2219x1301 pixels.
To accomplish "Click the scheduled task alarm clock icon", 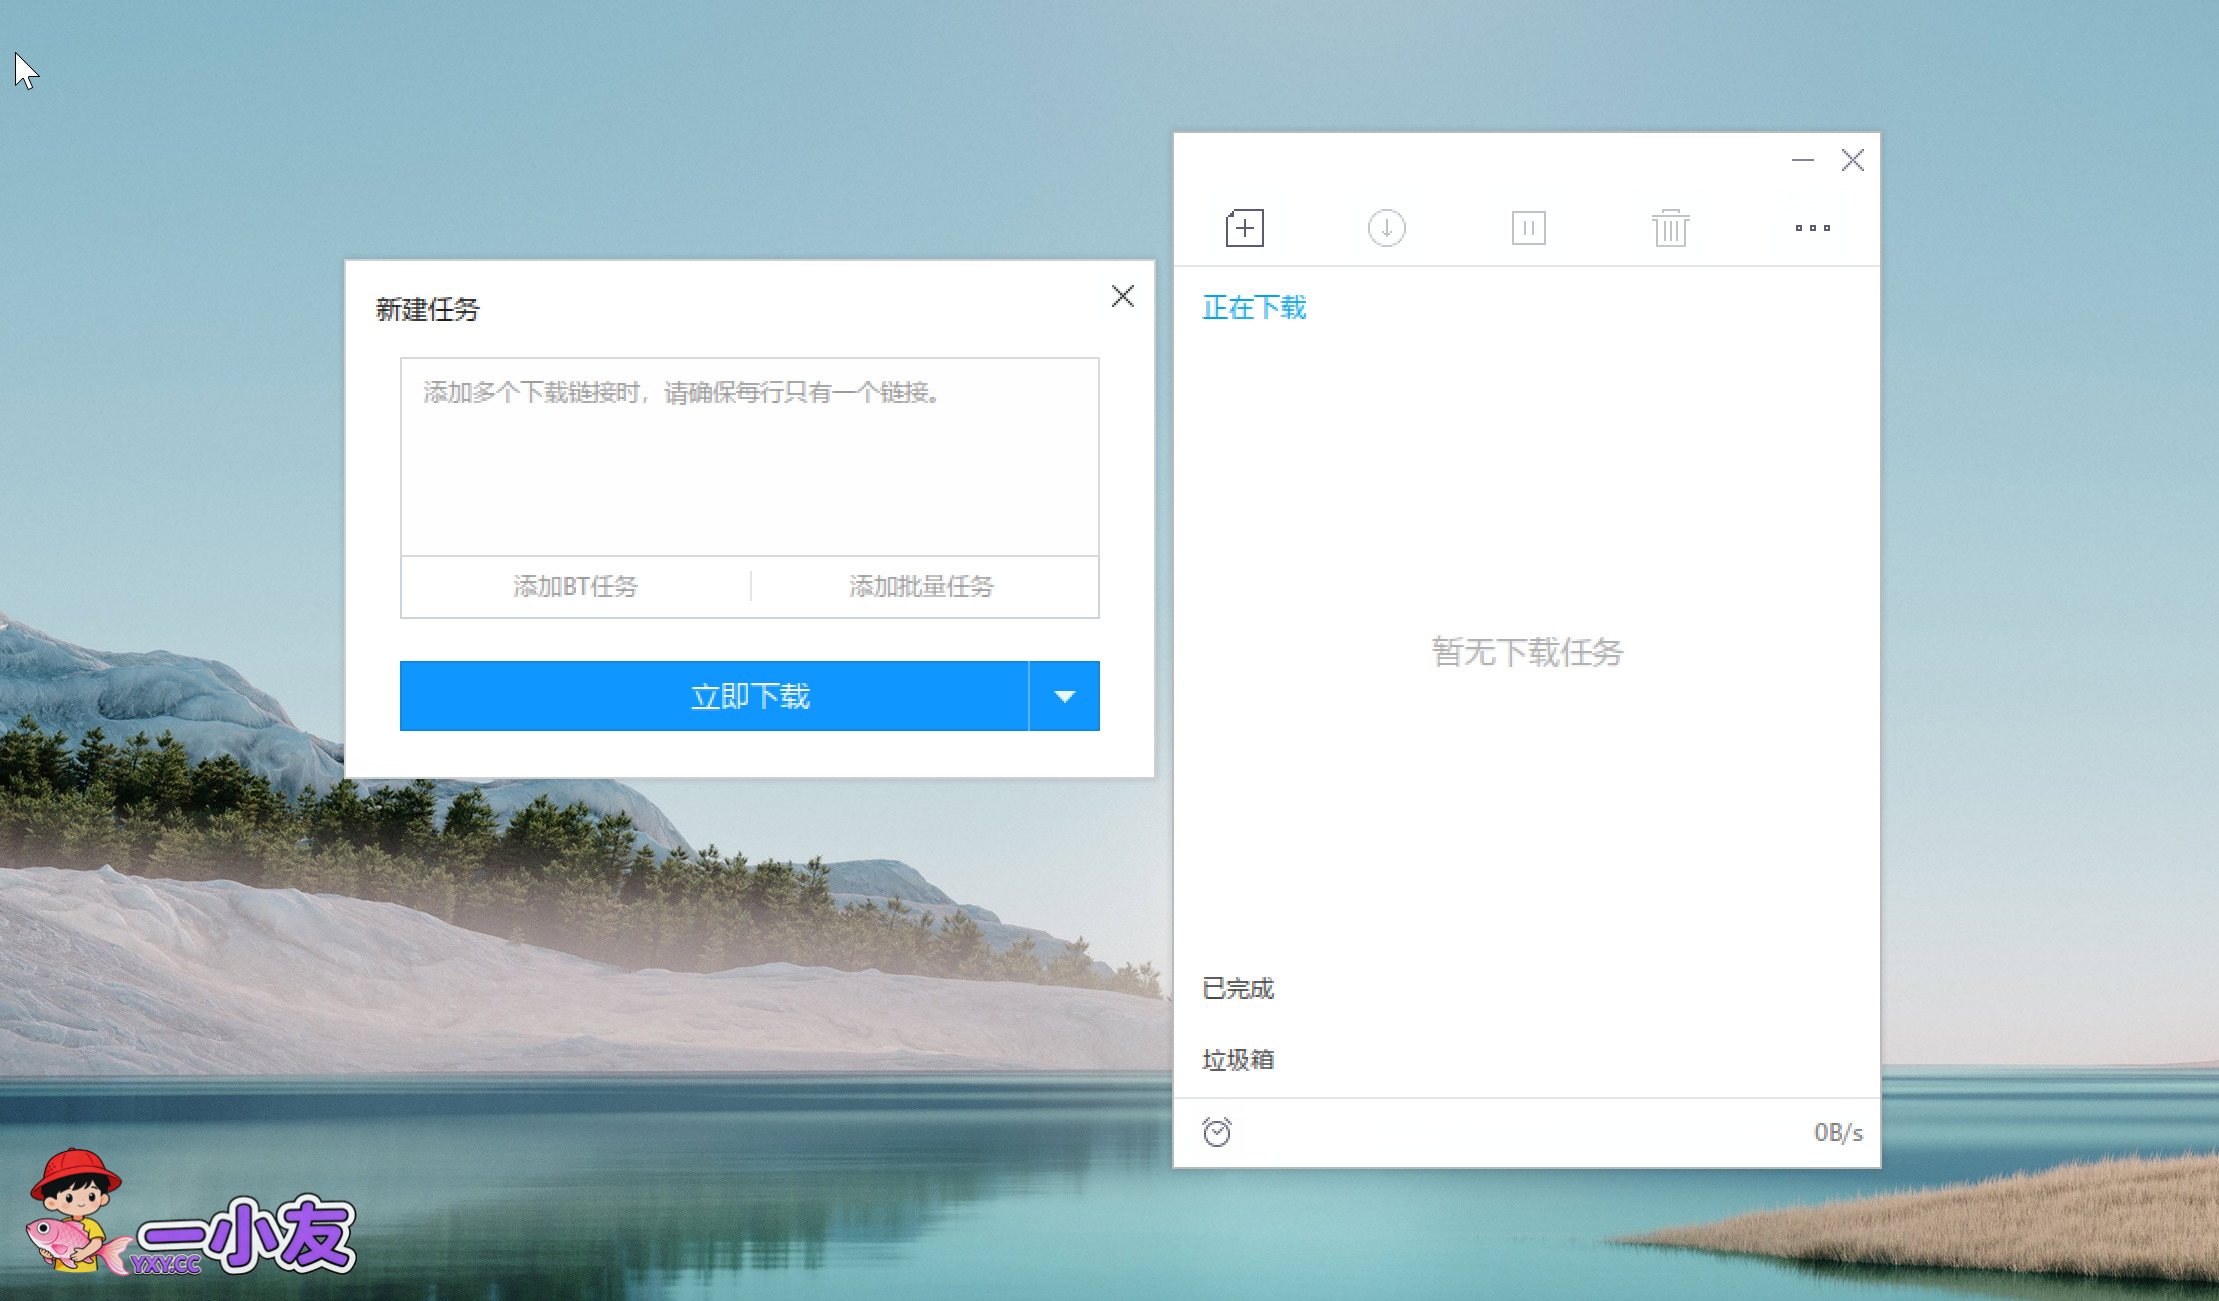I will point(1217,1132).
